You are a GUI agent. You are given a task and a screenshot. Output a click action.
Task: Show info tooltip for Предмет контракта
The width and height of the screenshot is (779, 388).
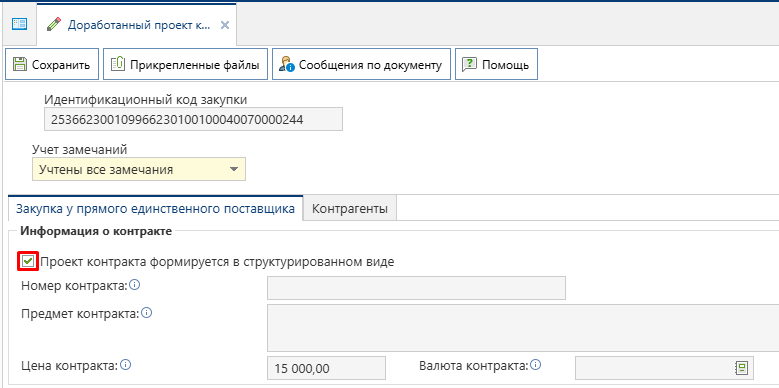147,313
